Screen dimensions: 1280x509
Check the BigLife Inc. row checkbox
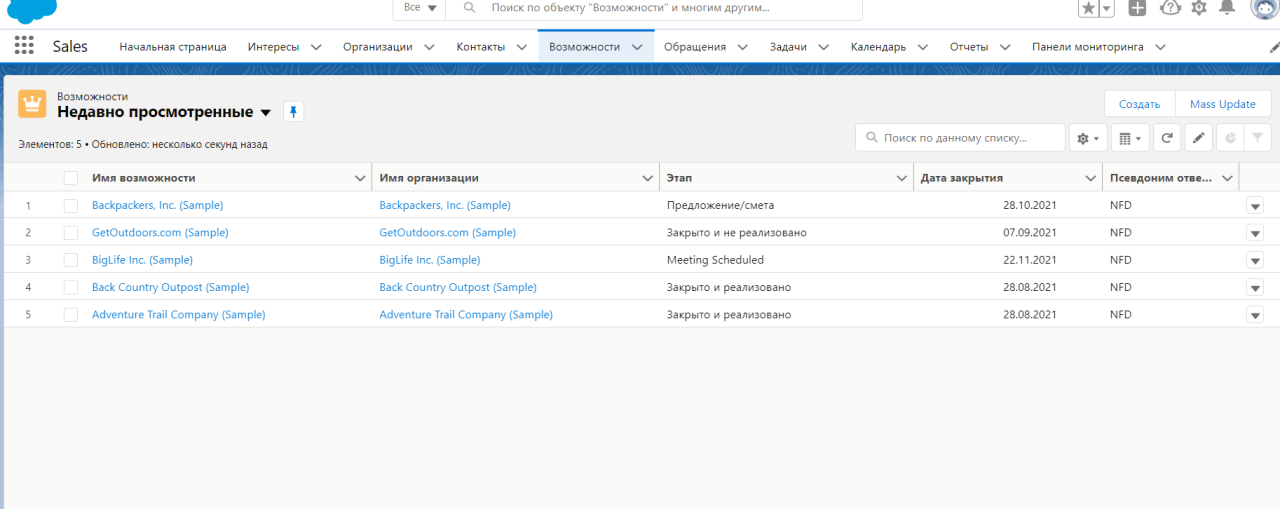pos(71,260)
